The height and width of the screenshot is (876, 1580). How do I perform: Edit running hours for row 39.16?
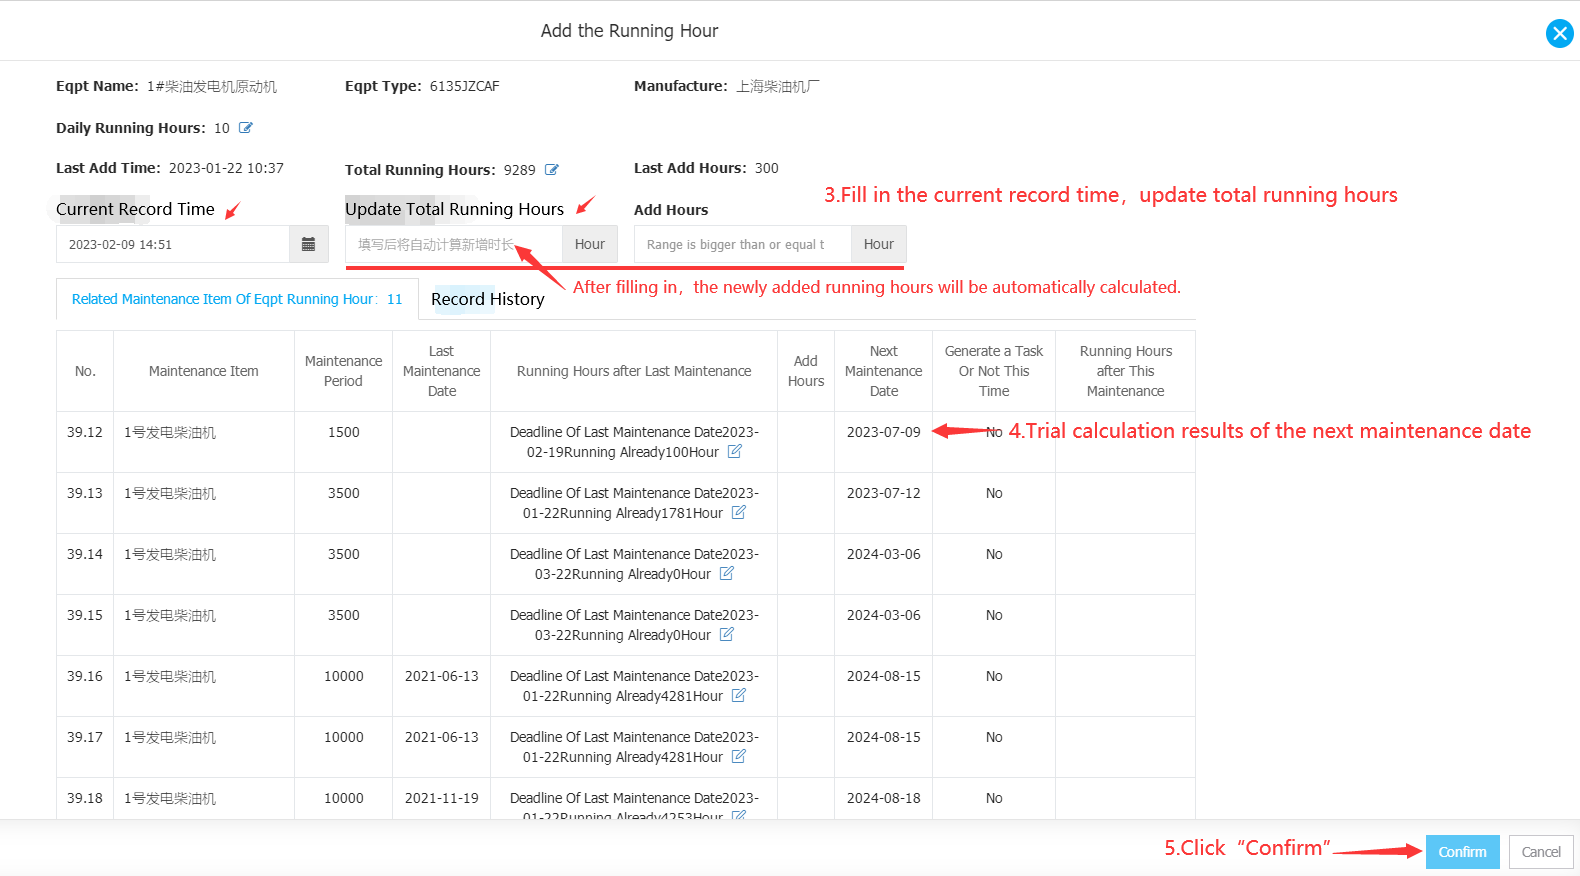click(739, 695)
